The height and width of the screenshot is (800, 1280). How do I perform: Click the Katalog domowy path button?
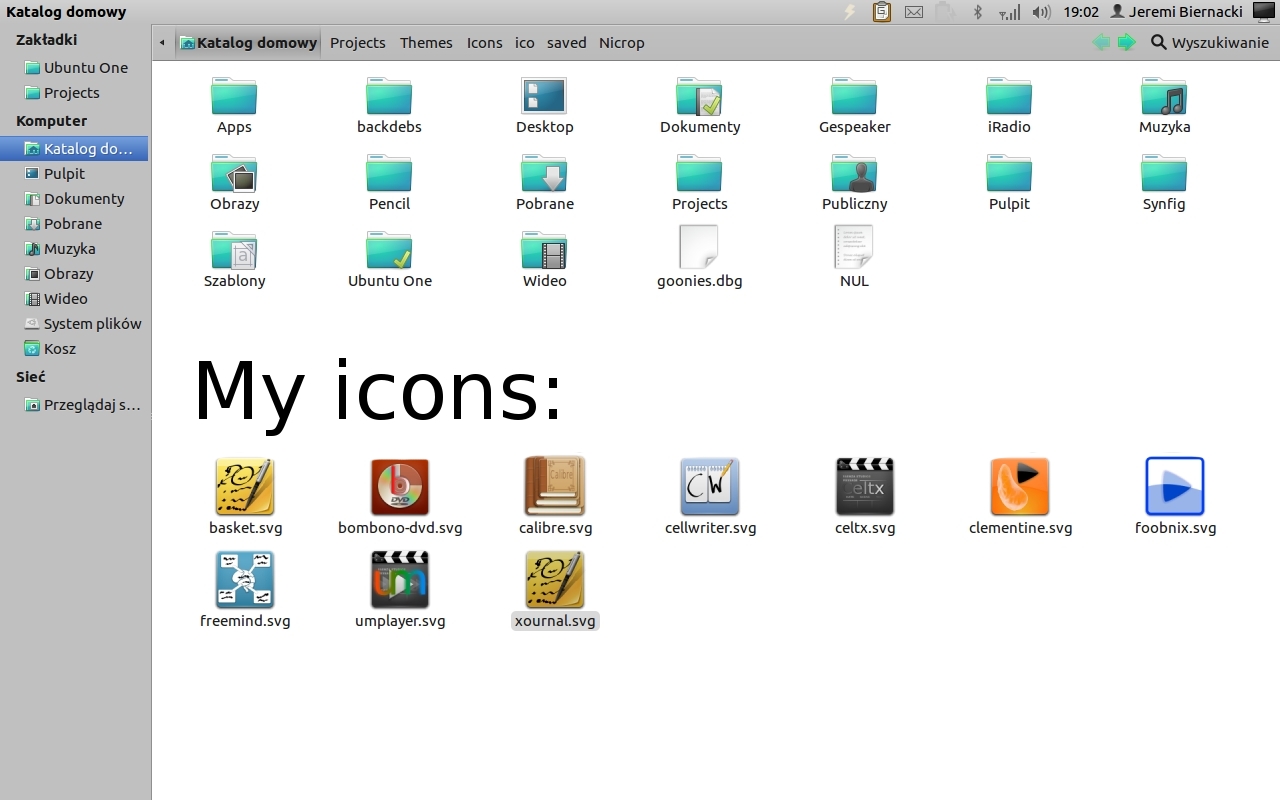(x=248, y=42)
